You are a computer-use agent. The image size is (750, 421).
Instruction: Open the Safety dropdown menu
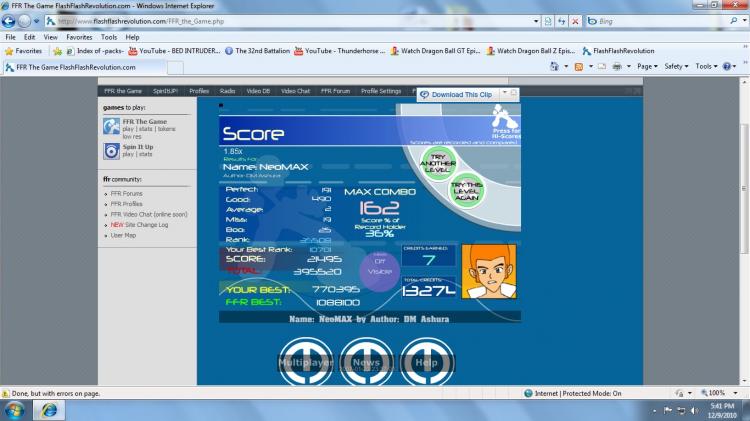pos(676,66)
